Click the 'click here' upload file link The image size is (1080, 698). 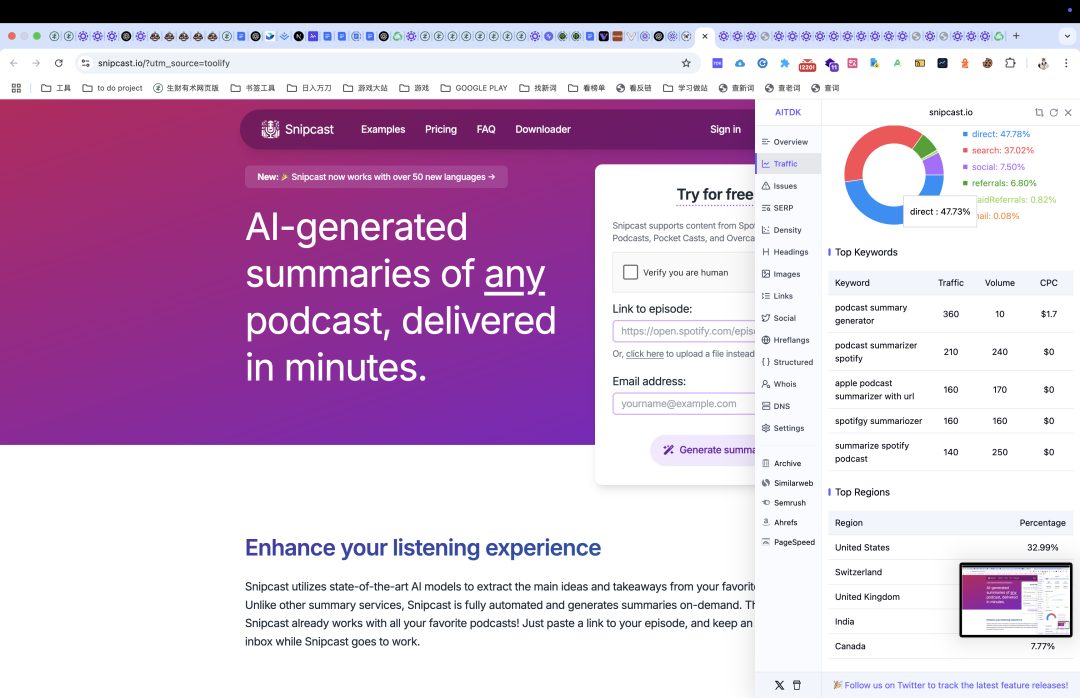tap(645, 354)
